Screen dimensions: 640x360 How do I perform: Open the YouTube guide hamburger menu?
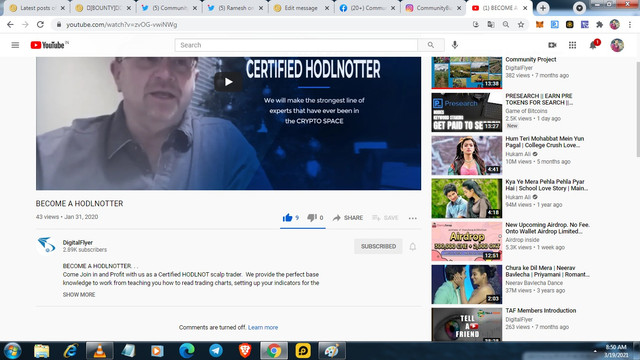(x=15, y=45)
